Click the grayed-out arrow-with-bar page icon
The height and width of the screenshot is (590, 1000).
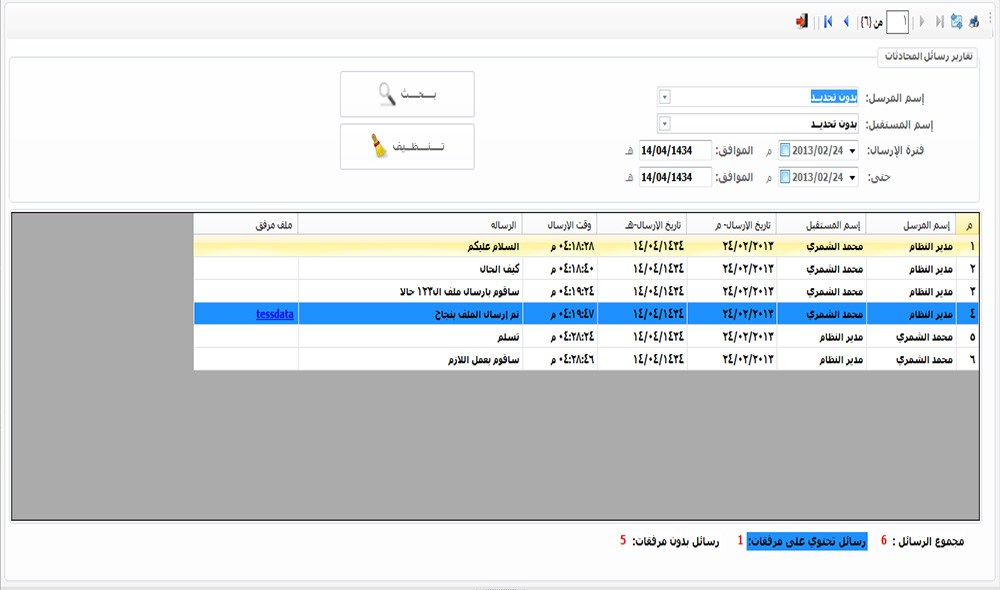tap(938, 21)
